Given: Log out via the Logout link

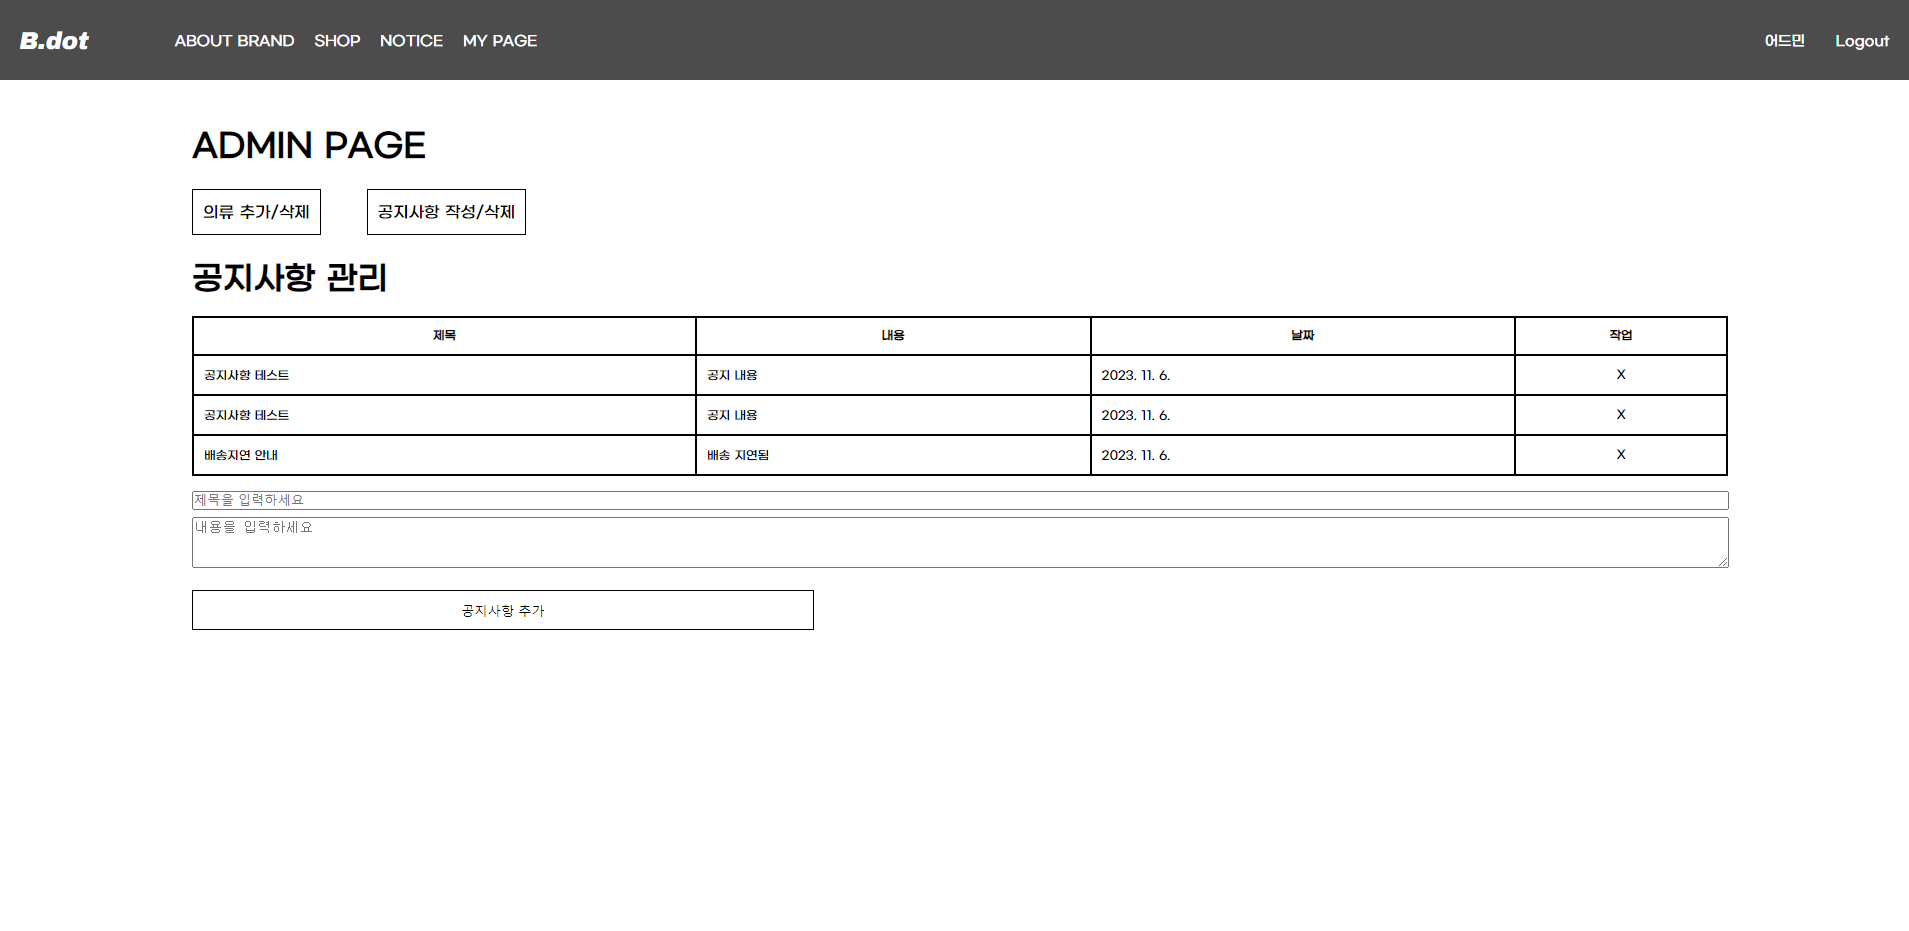Looking at the screenshot, I should pyautogui.click(x=1861, y=41).
